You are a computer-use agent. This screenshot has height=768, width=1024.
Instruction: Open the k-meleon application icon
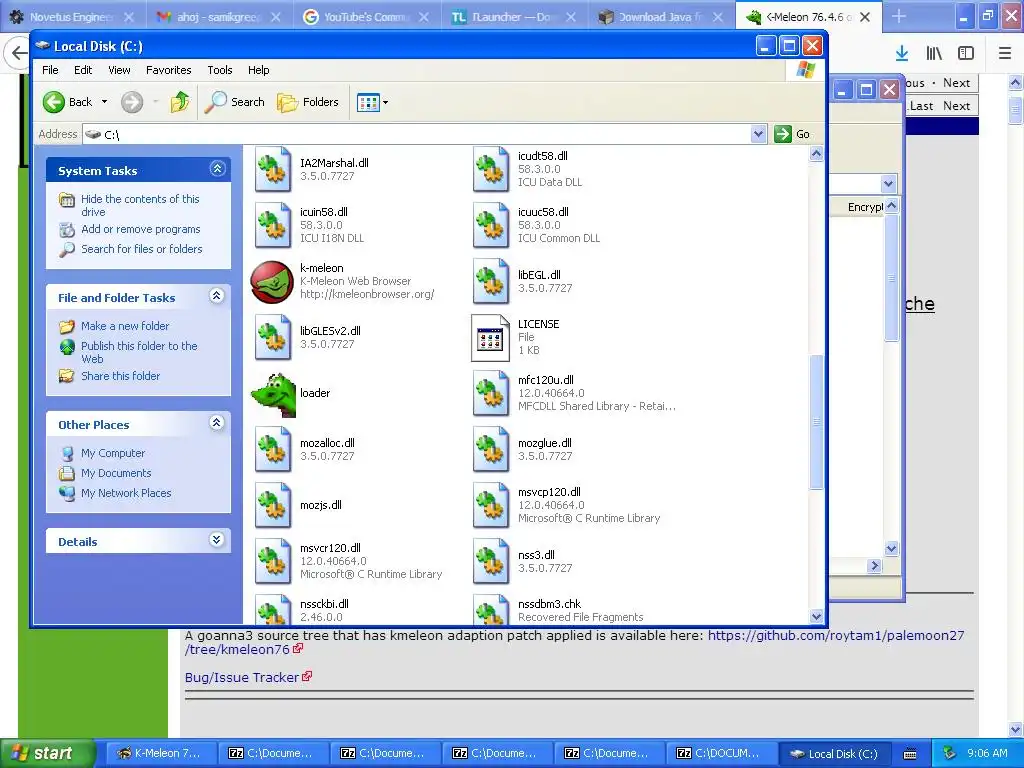(272, 282)
